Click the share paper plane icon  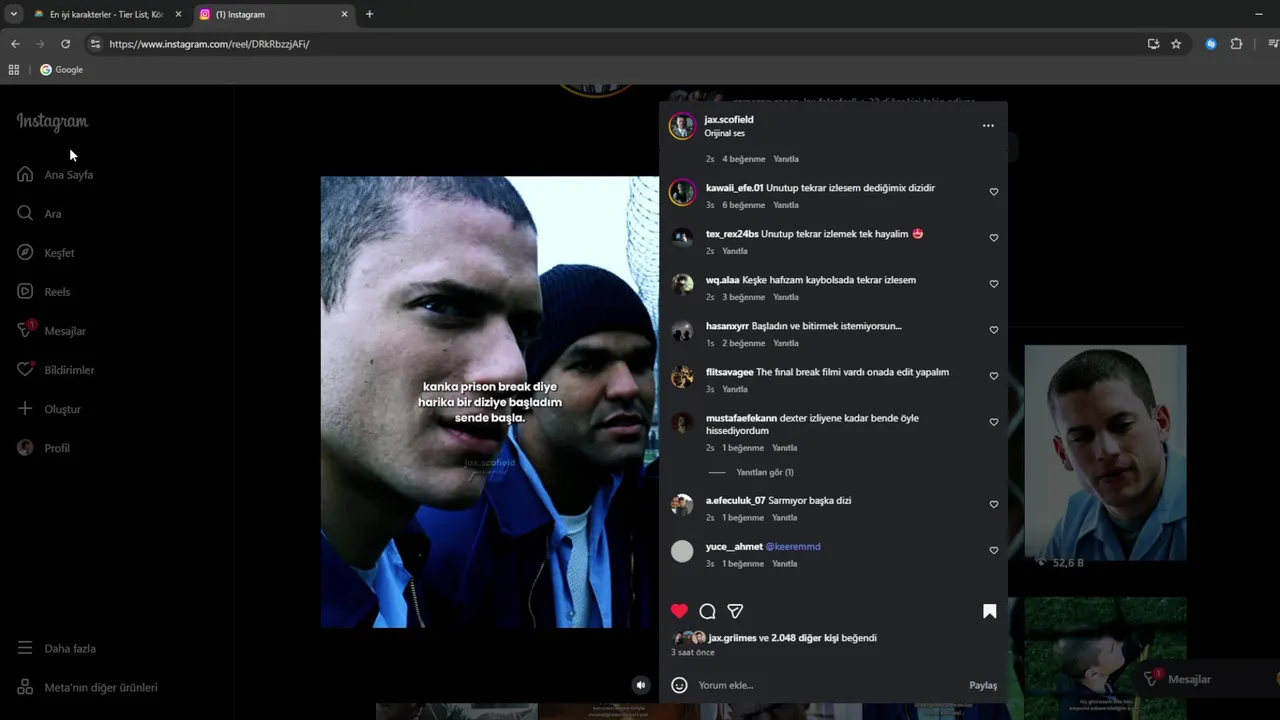click(735, 611)
